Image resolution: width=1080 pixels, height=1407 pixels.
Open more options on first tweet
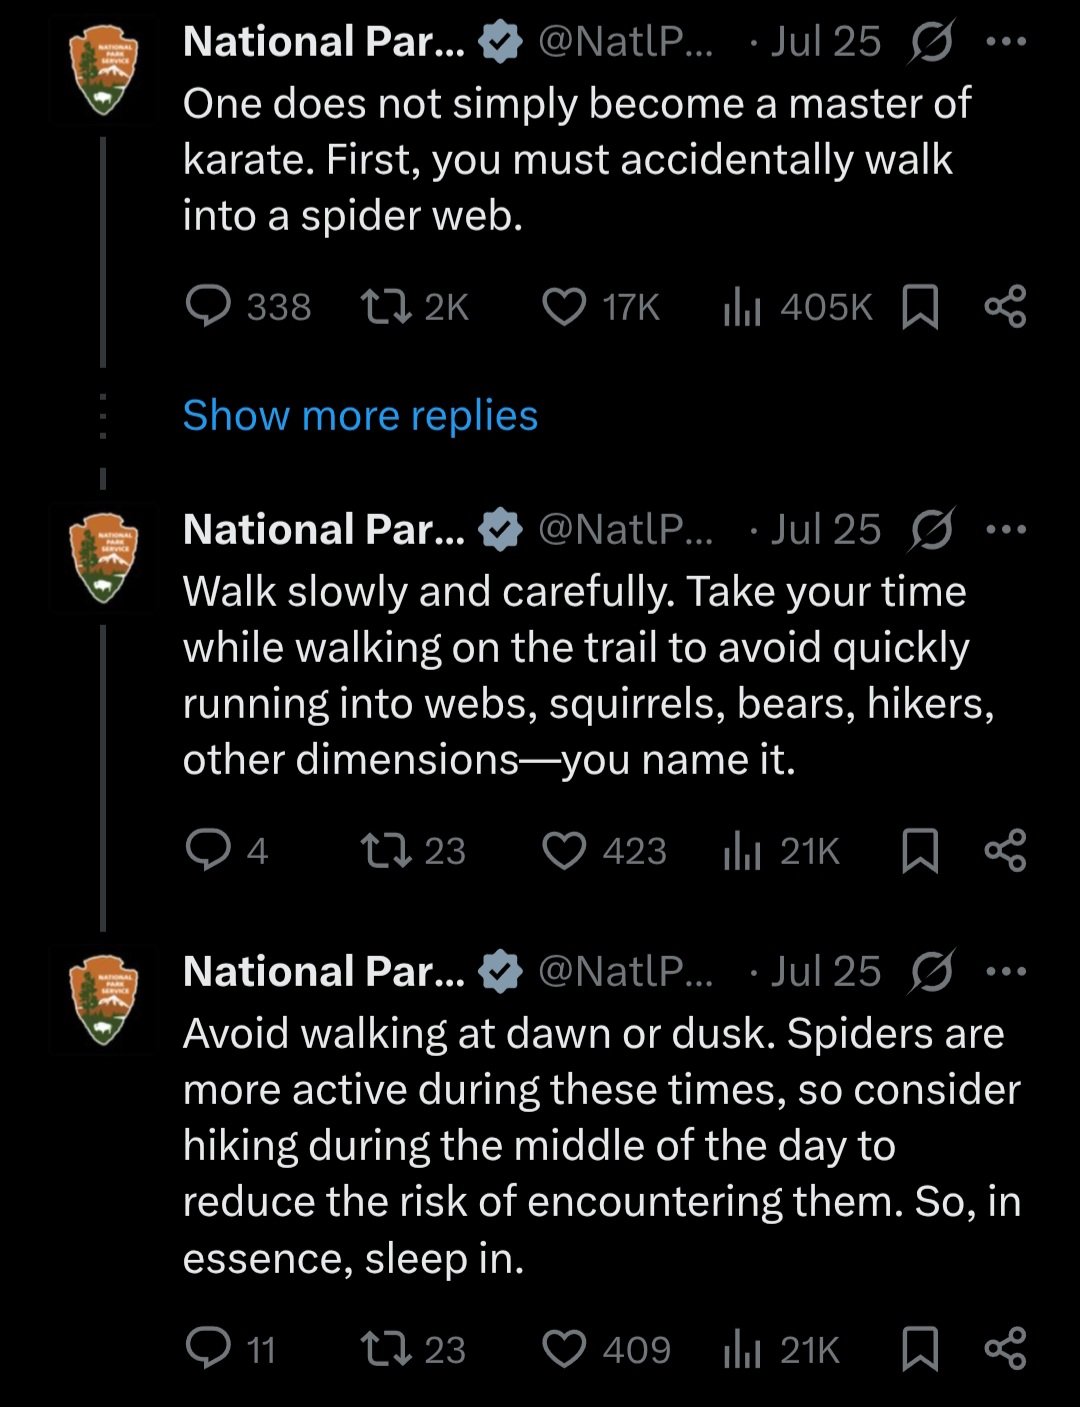1006,41
